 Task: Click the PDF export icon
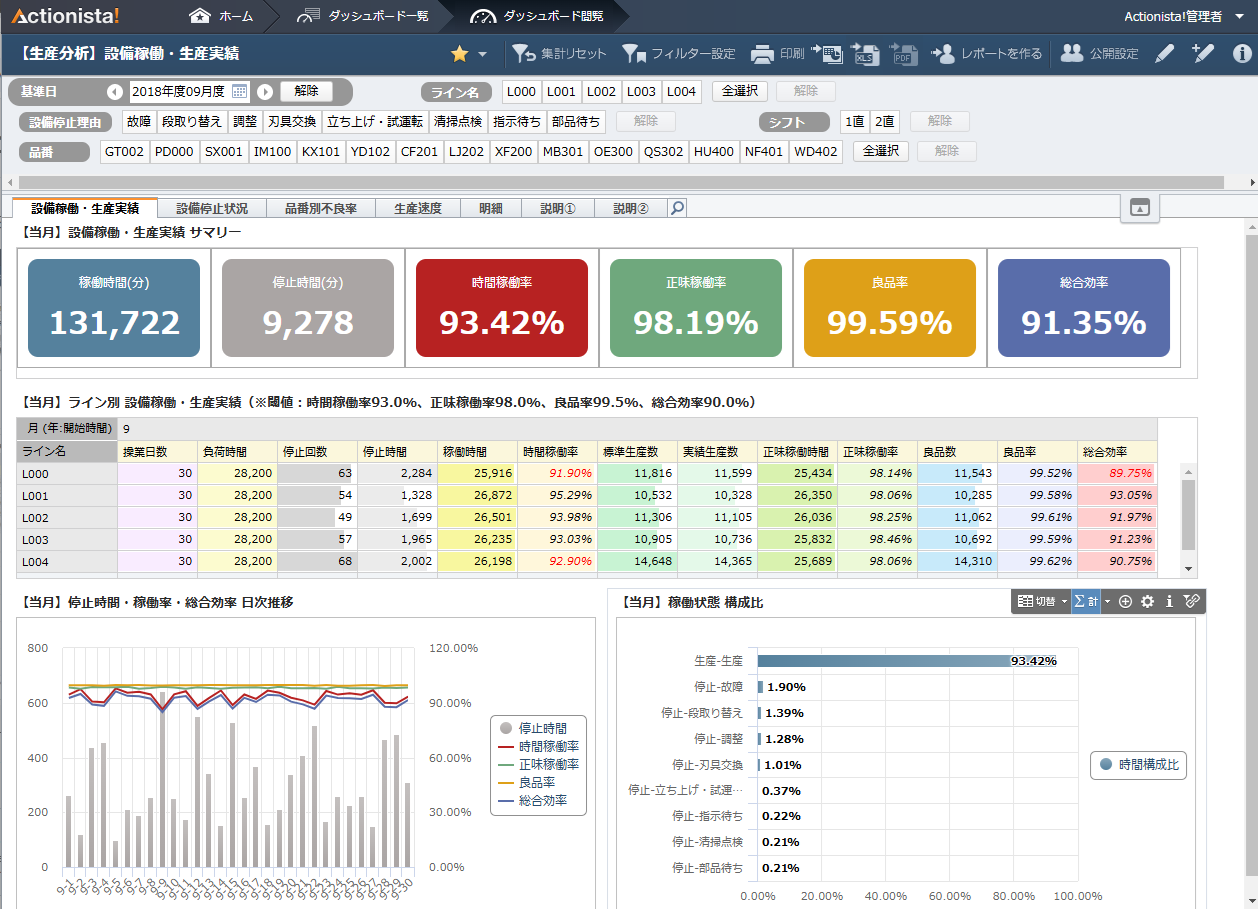pos(904,54)
